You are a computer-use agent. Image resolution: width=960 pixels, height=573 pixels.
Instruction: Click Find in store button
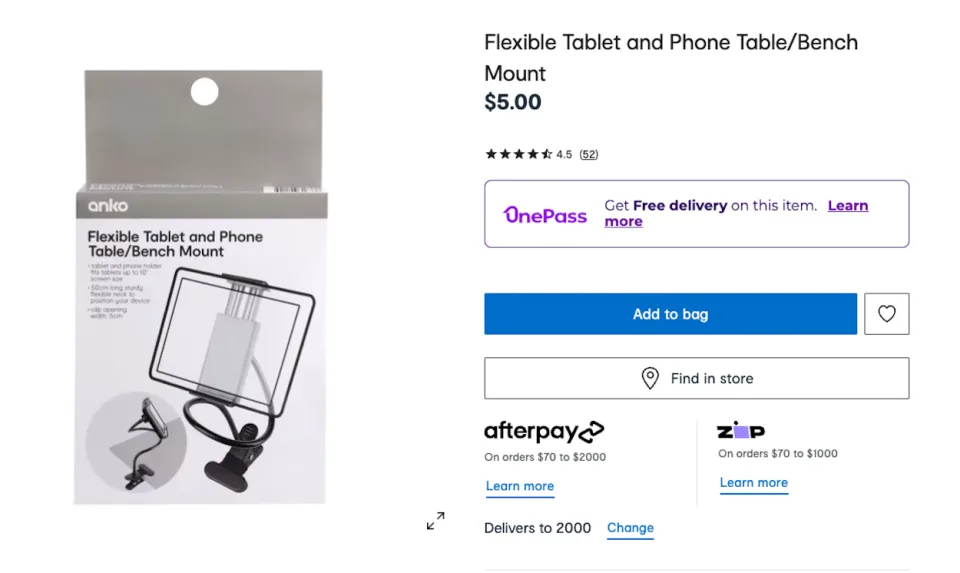pos(696,378)
